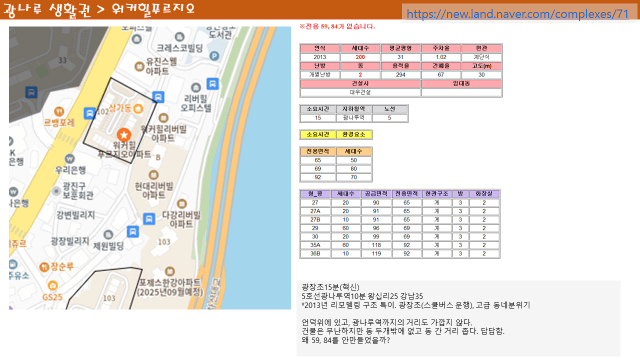Click the dark bus stop icon near 33
Viewport: 640px width, 360px height.
pos(31,92)
